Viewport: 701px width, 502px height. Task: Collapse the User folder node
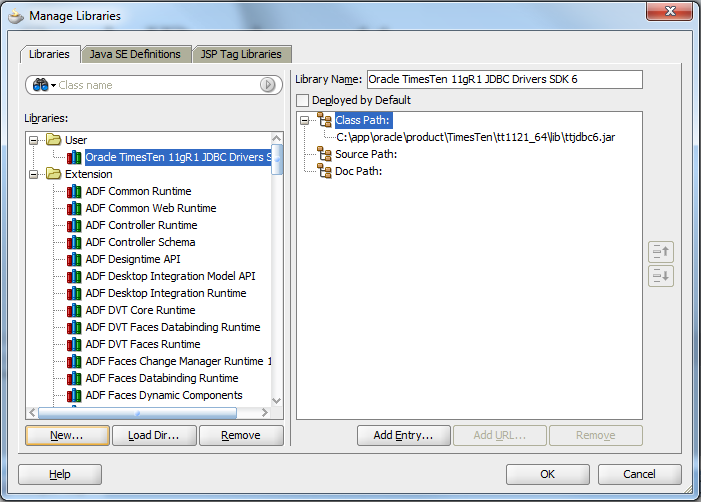point(34,140)
